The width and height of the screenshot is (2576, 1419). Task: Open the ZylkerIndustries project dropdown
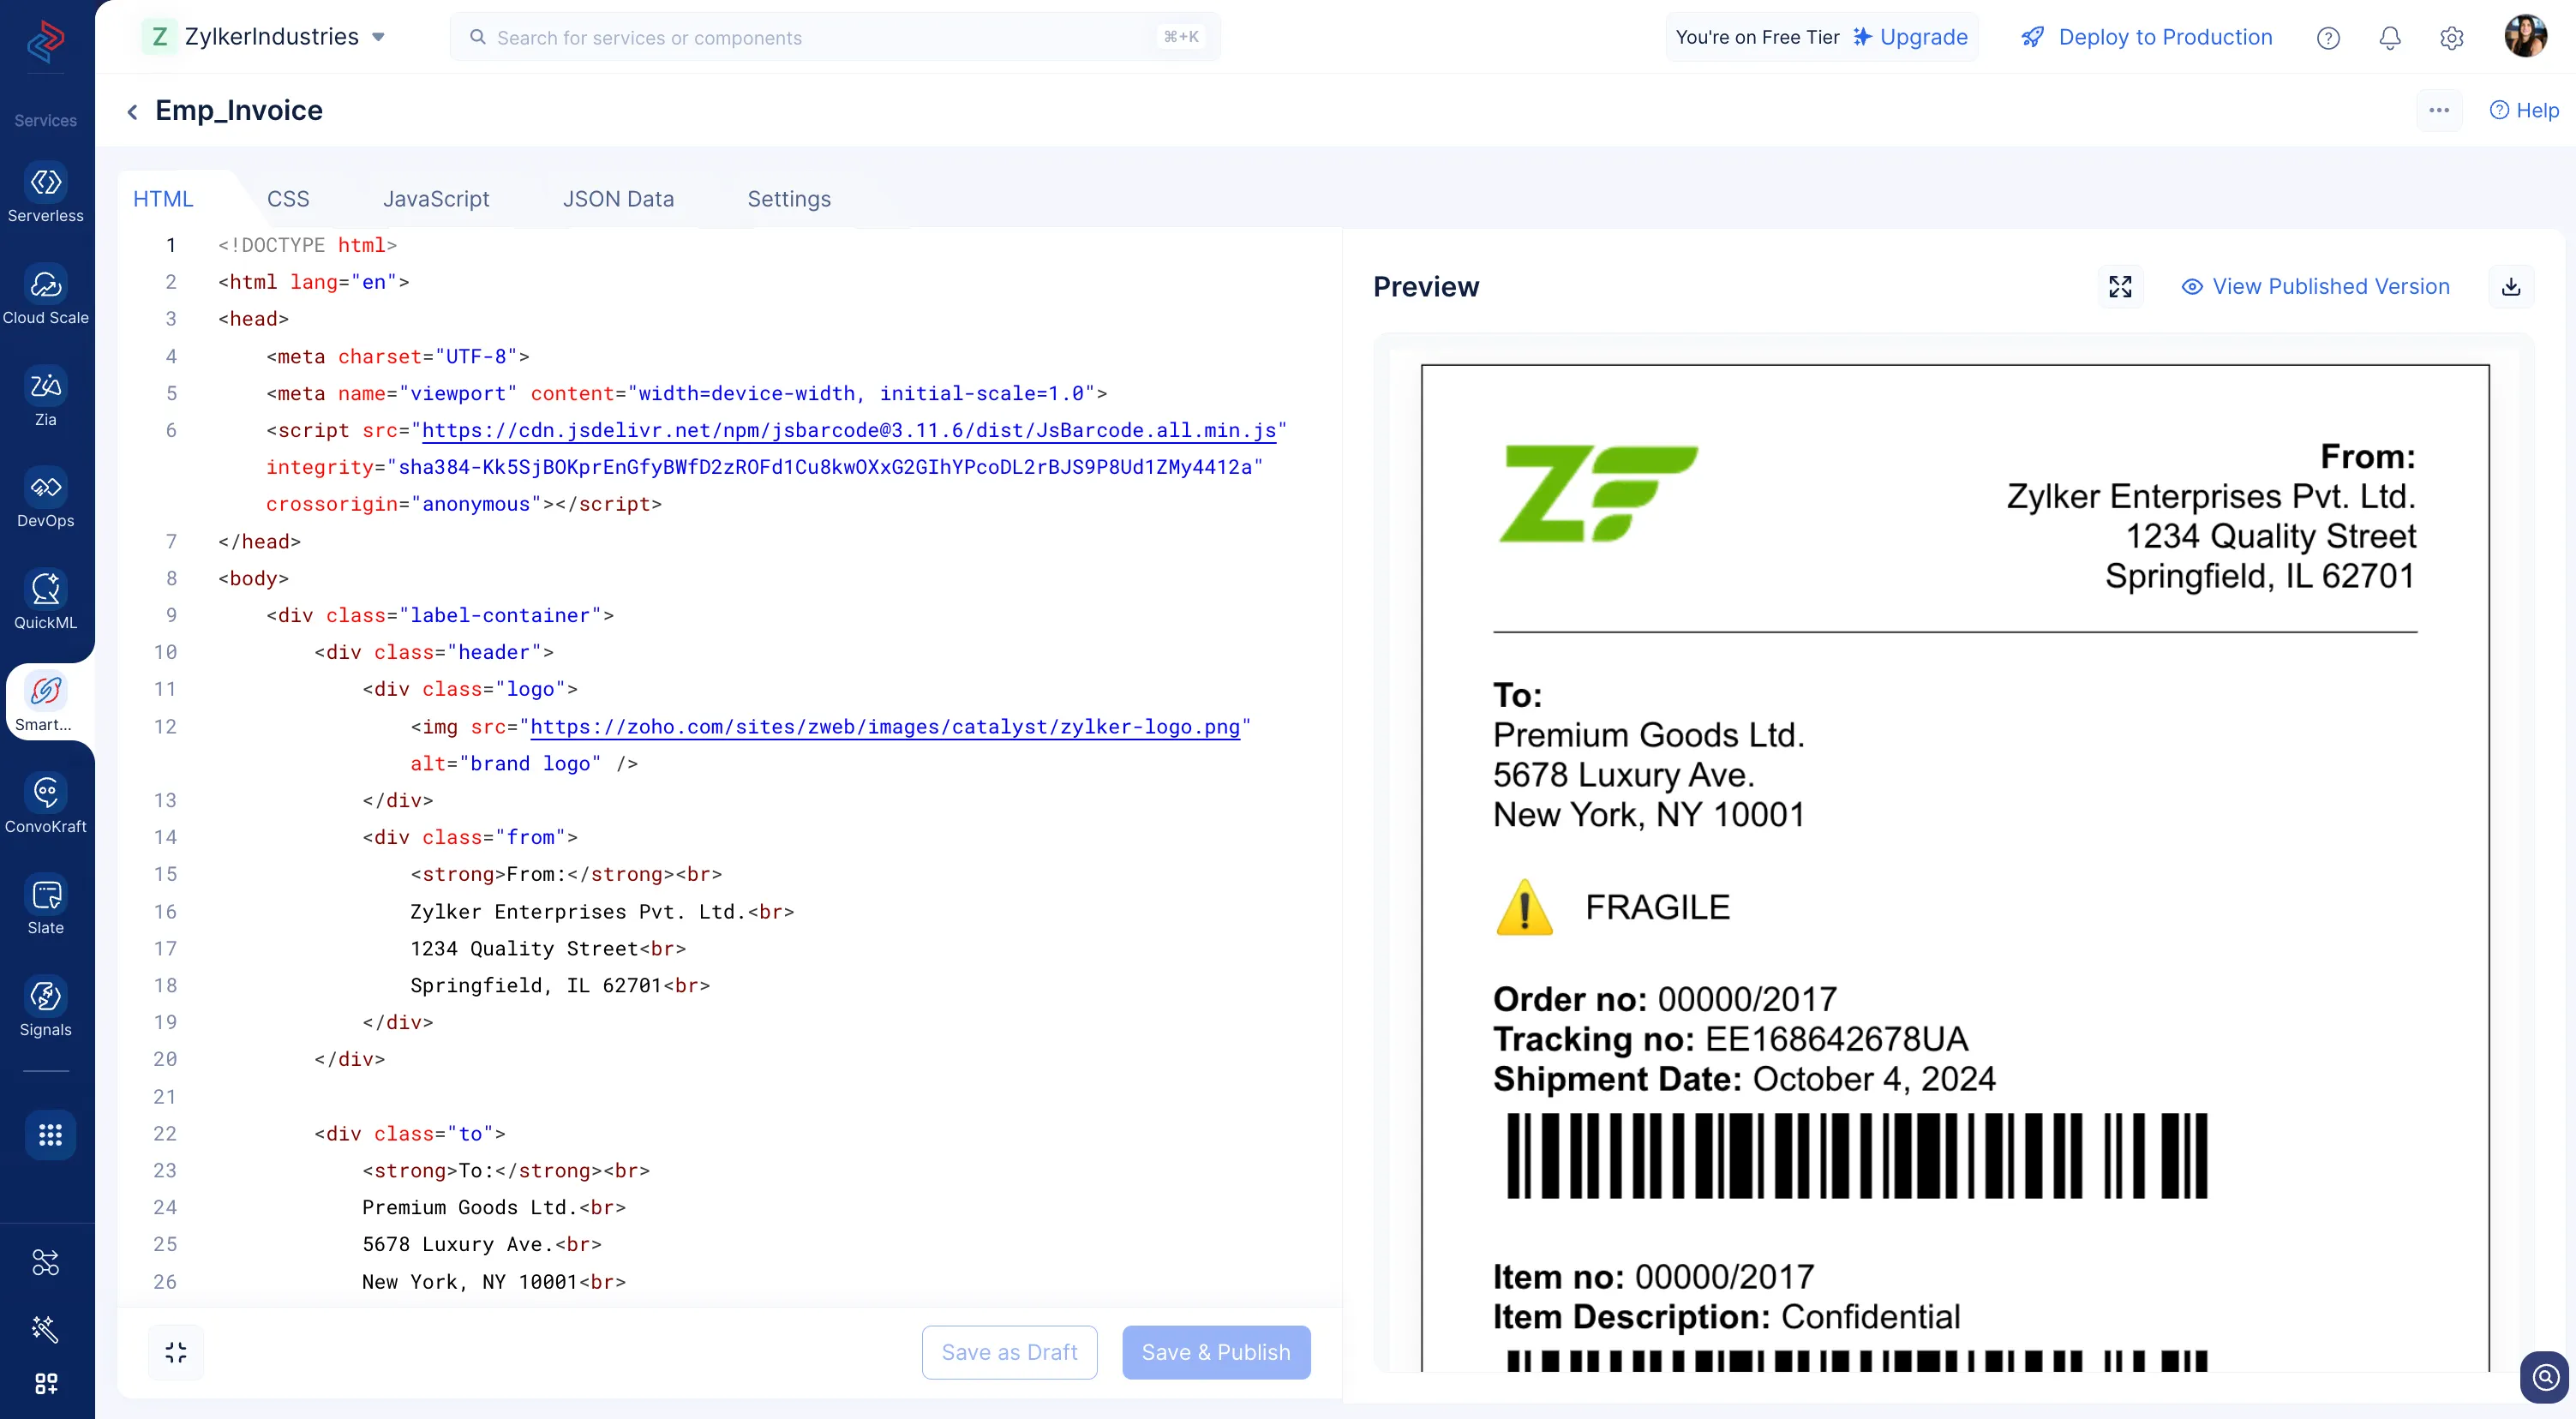click(x=264, y=37)
